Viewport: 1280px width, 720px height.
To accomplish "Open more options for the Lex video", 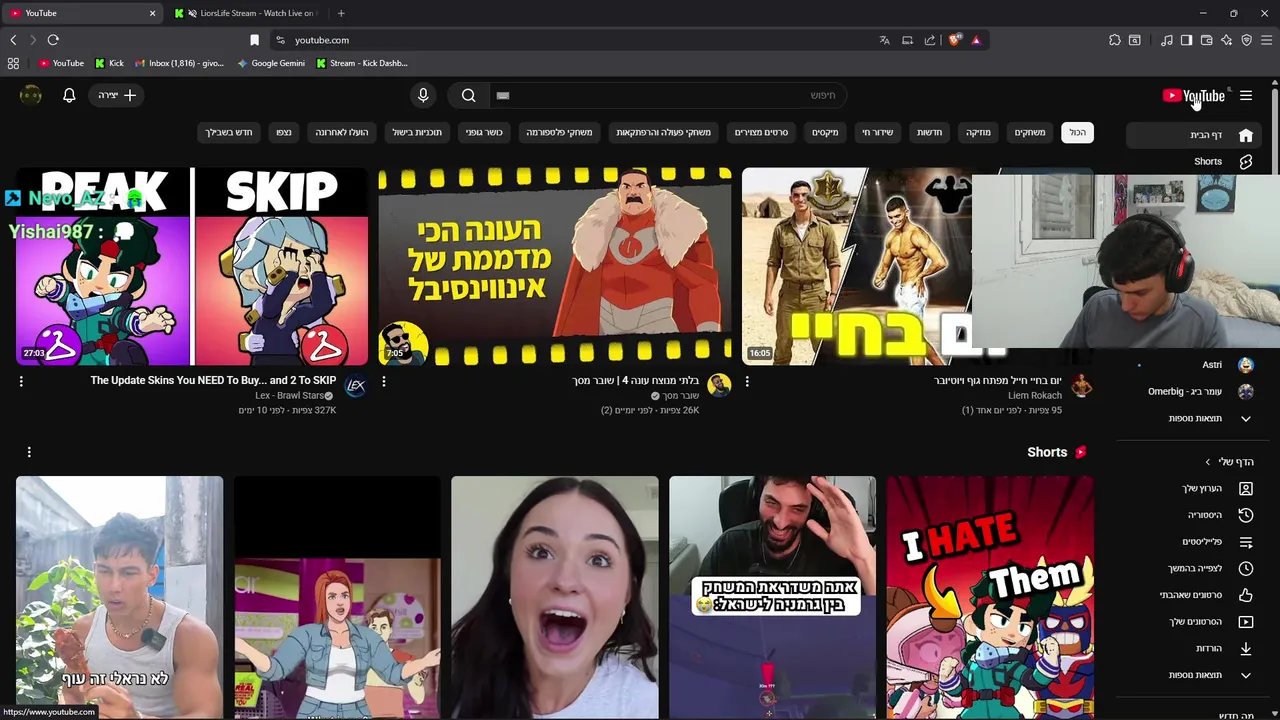I will [21, 381].
